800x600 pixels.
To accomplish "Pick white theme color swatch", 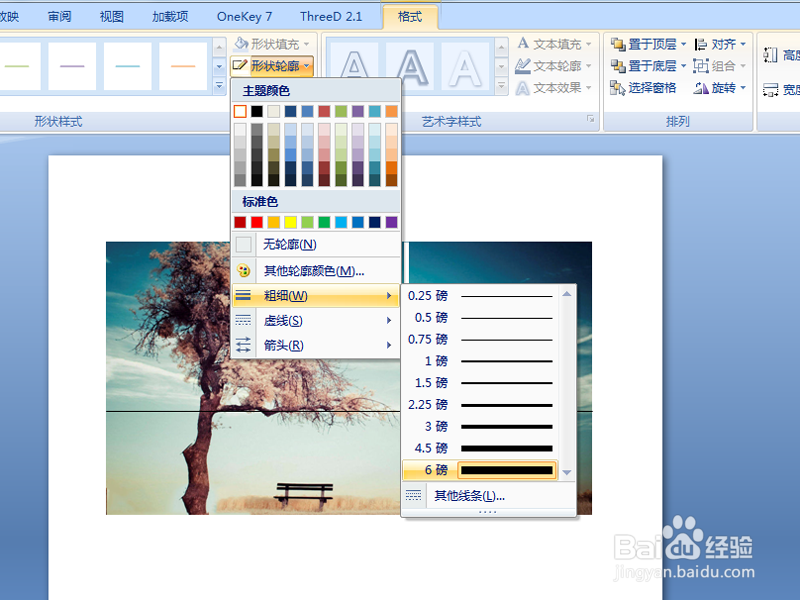I will pos(240,111).
